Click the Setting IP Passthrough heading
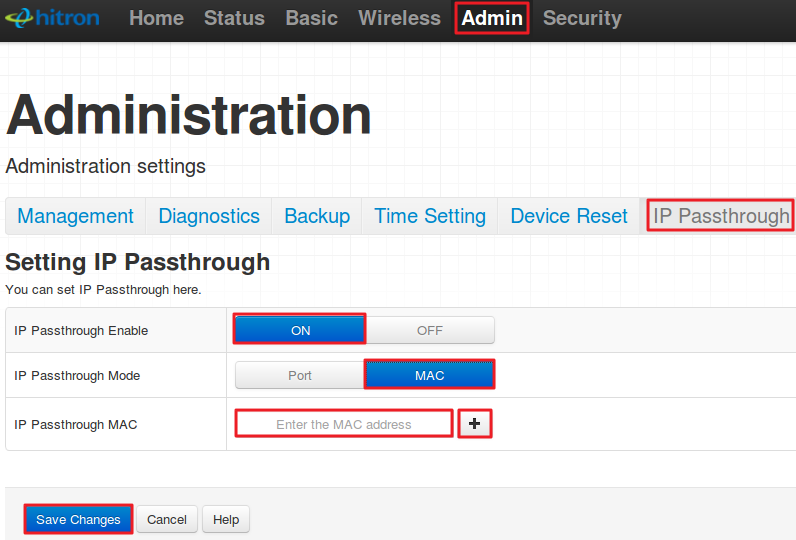The height and width of the screenshot is (540, 796). pyautogui.click(x=138, y=262)
